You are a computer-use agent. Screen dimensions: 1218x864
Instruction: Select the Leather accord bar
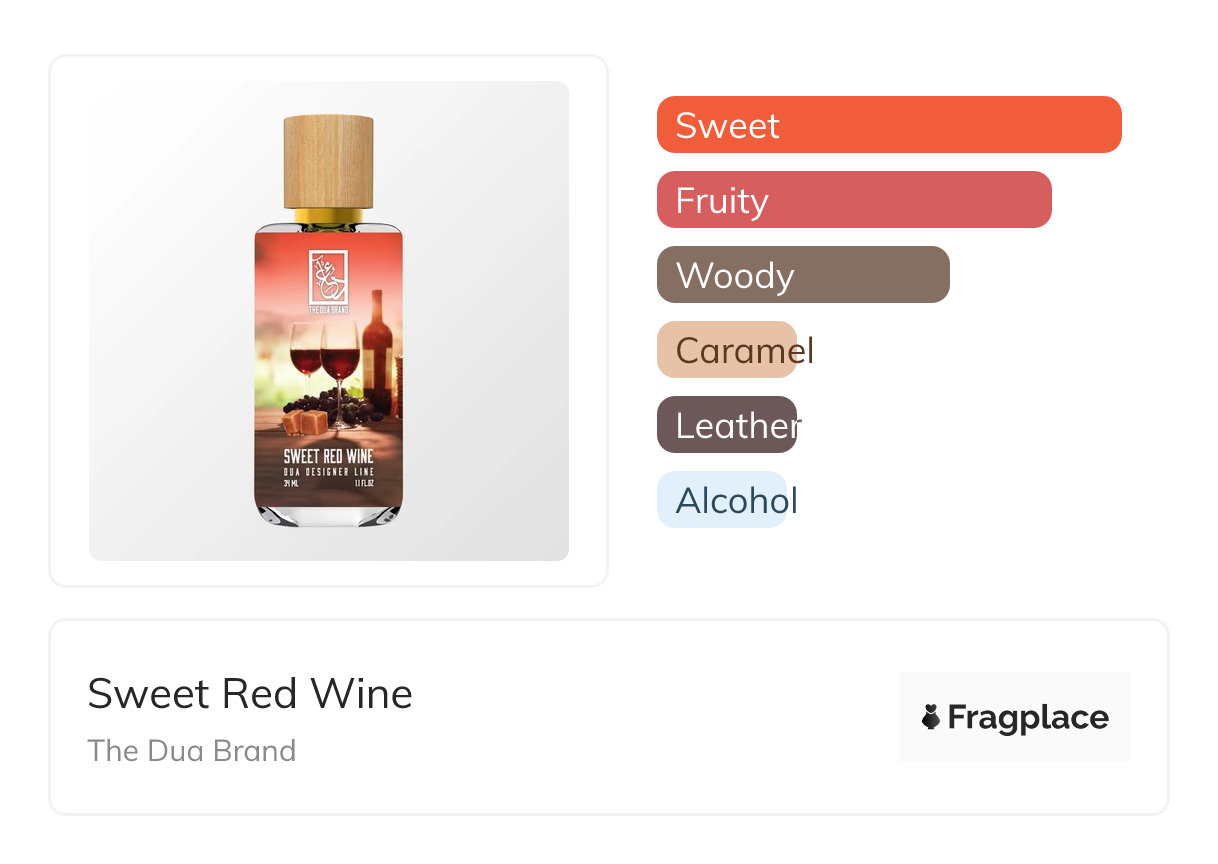point(727,425)
